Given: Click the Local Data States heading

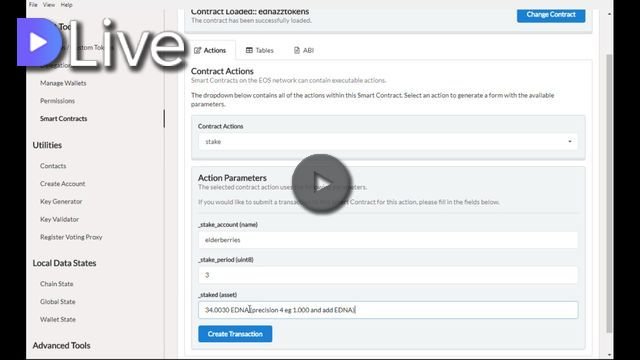Looking at the screenshot, I should (64, 263).
